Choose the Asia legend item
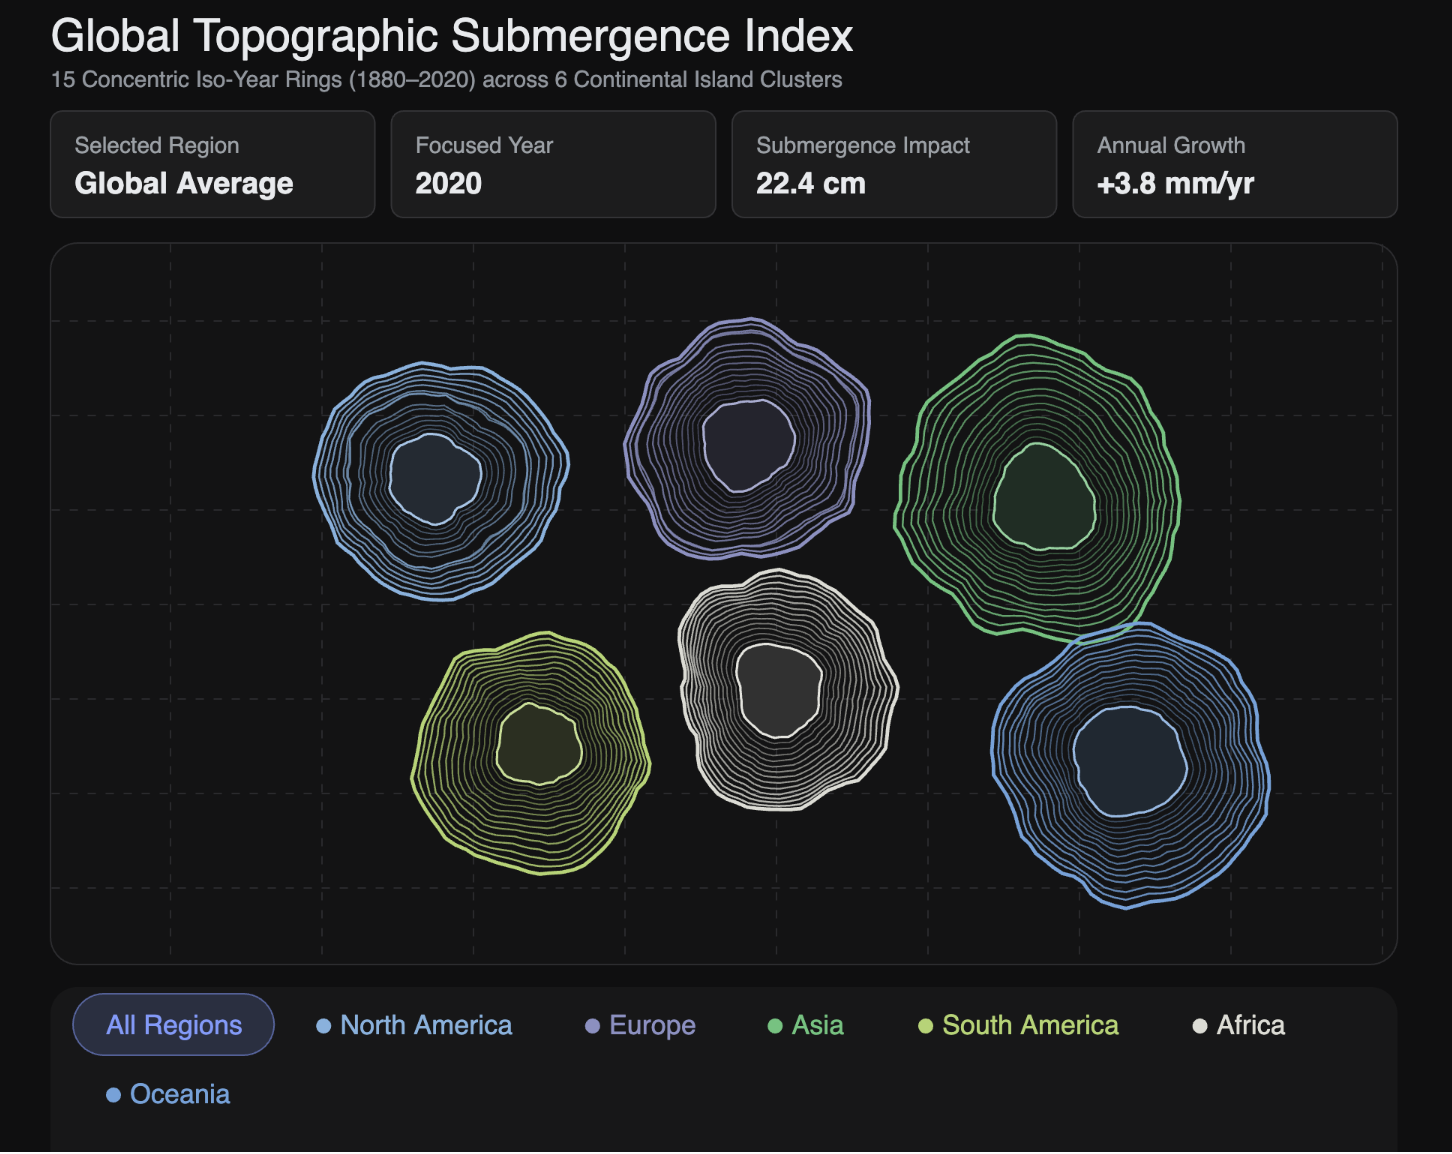The image size is (1452, 1154). tap(805, 1025)
